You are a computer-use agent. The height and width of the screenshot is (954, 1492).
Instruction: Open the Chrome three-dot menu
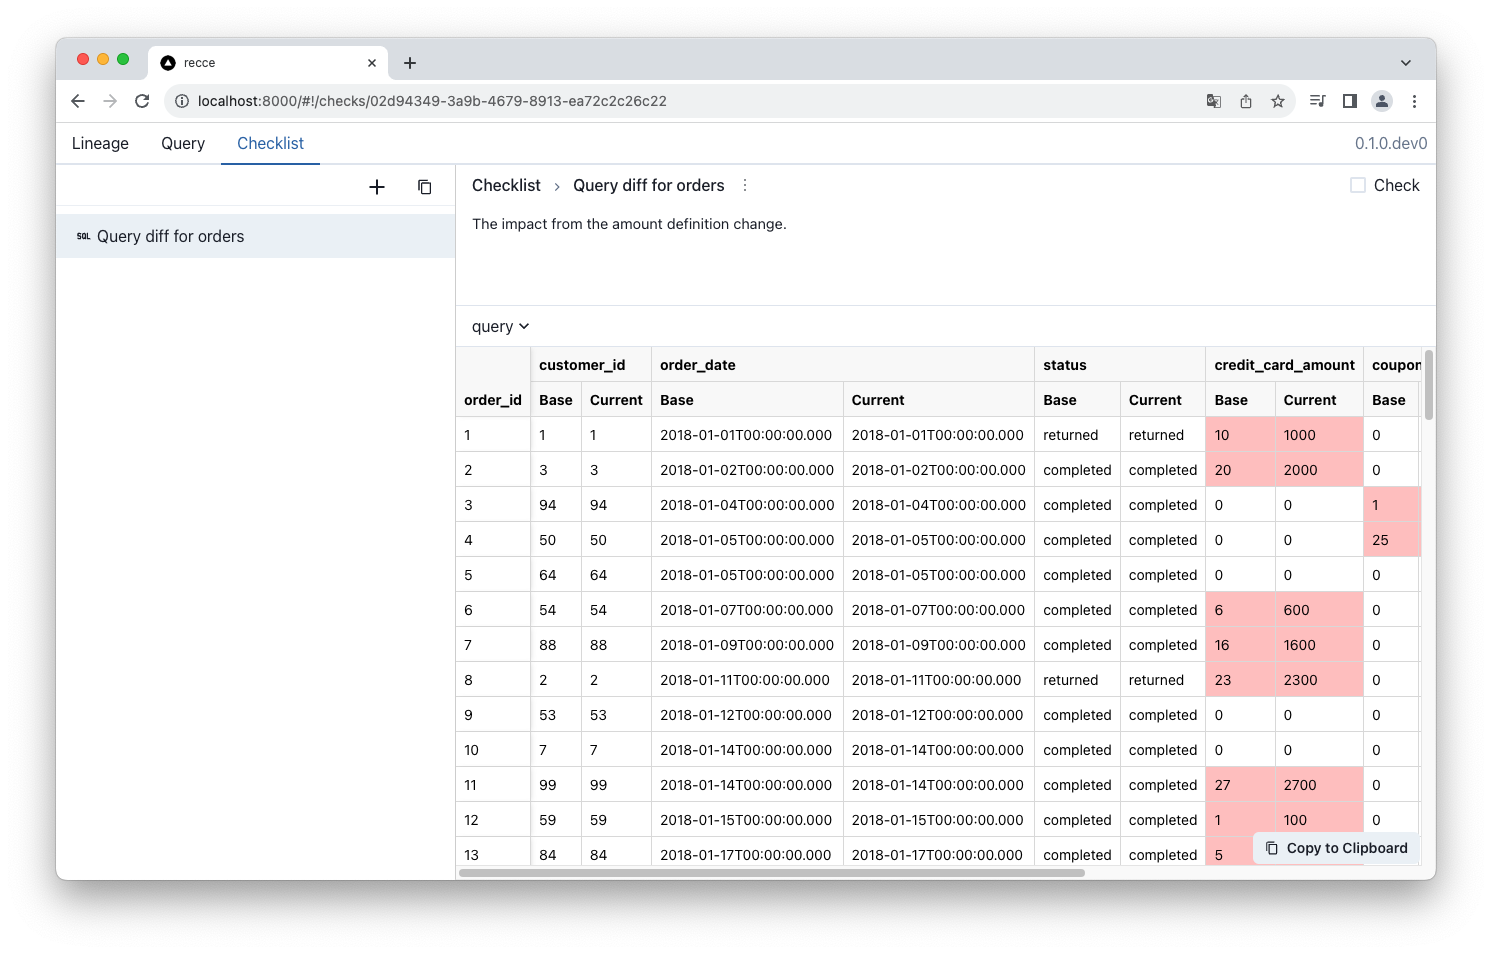1414,101
